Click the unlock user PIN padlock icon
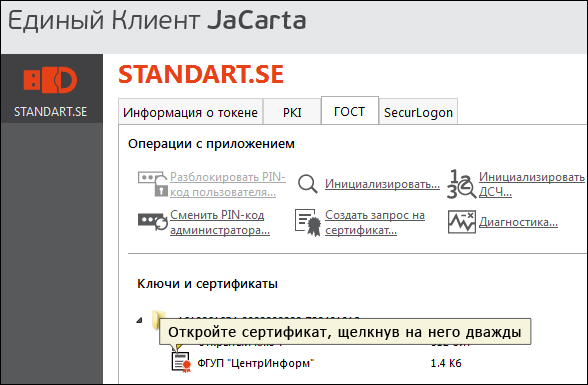Image resolution: width=588 pixels, height=385 pixels. (152, 184)
